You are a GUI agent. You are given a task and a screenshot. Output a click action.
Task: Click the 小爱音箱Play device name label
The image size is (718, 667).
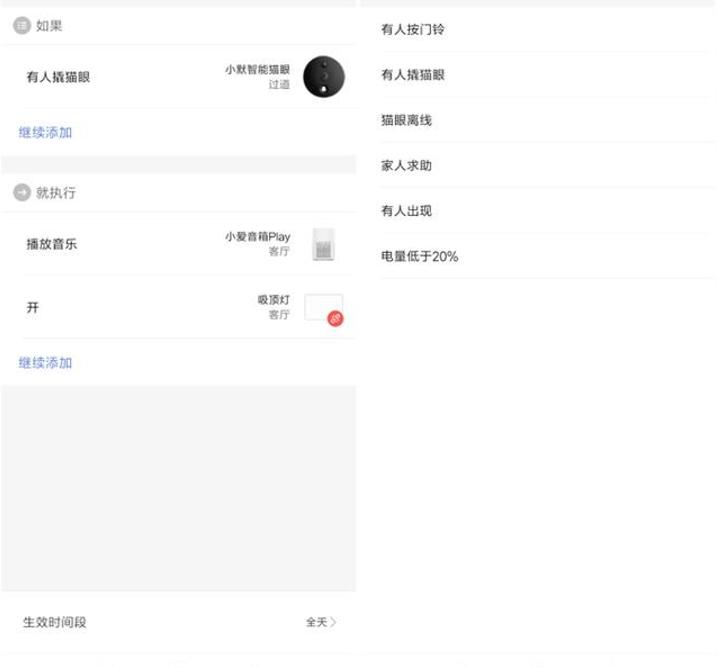pyautogui.click(x=257, y=237)
